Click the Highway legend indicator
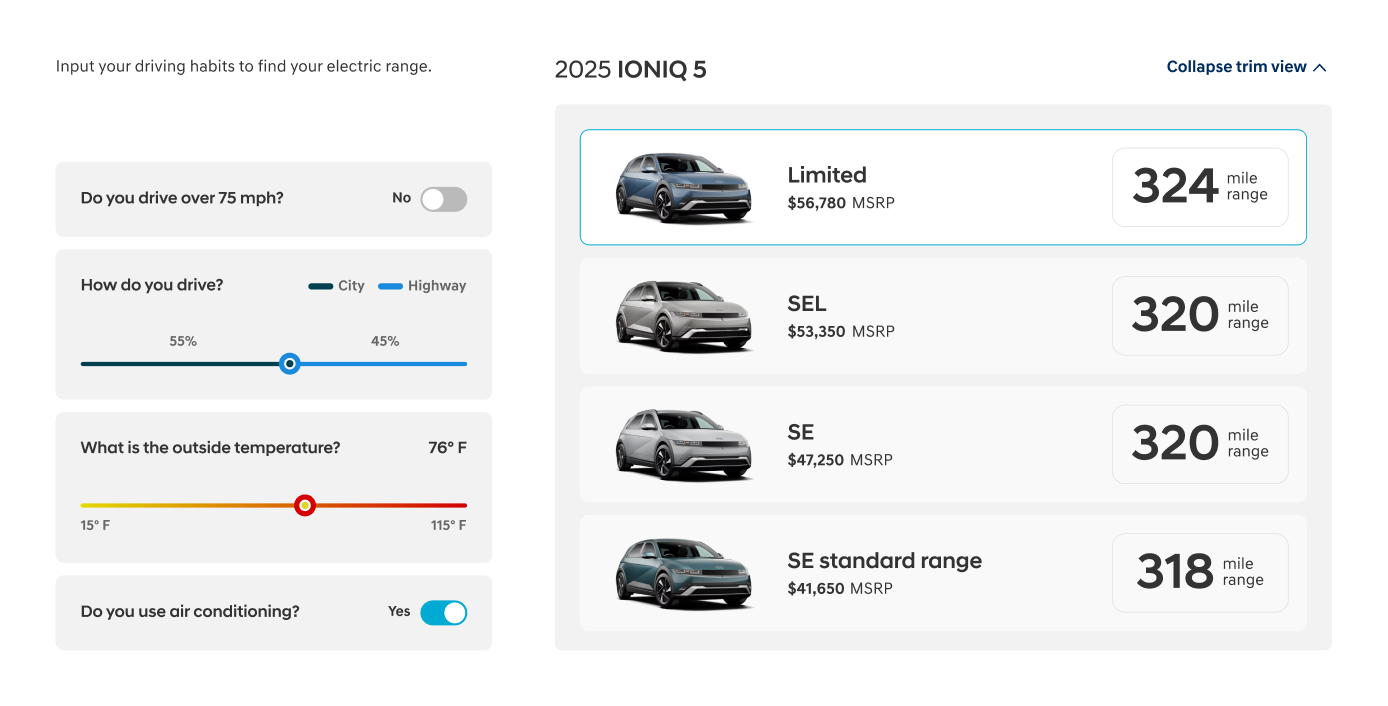The width and height of the screenshot is (1388, 706). tap(390, 285)
